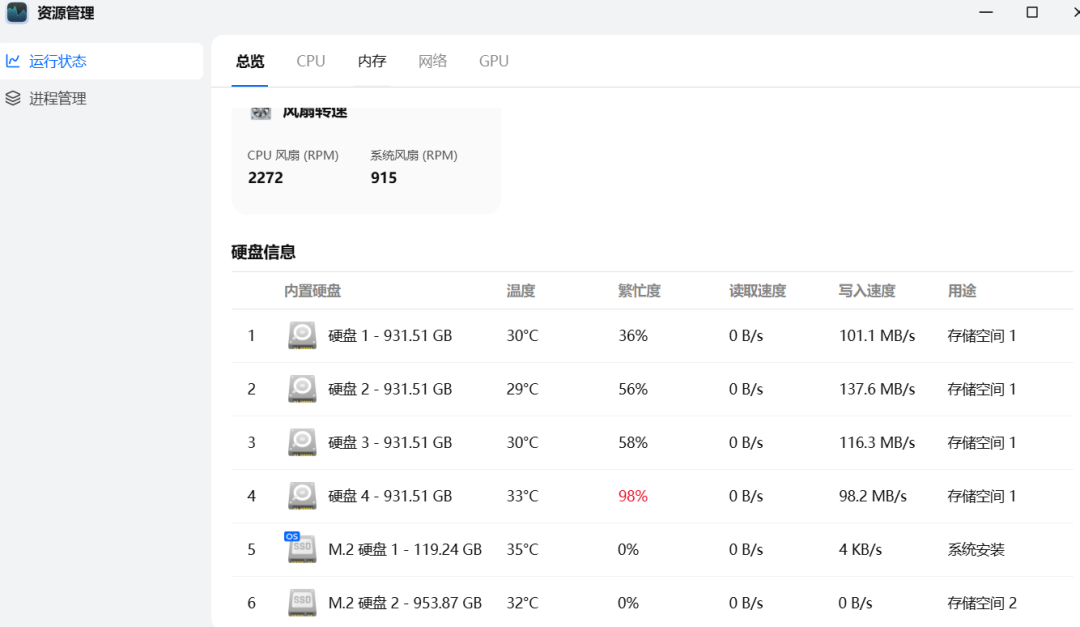
Task: Click the 风扇转速 fan icon
Action: [x=260, y=111]
